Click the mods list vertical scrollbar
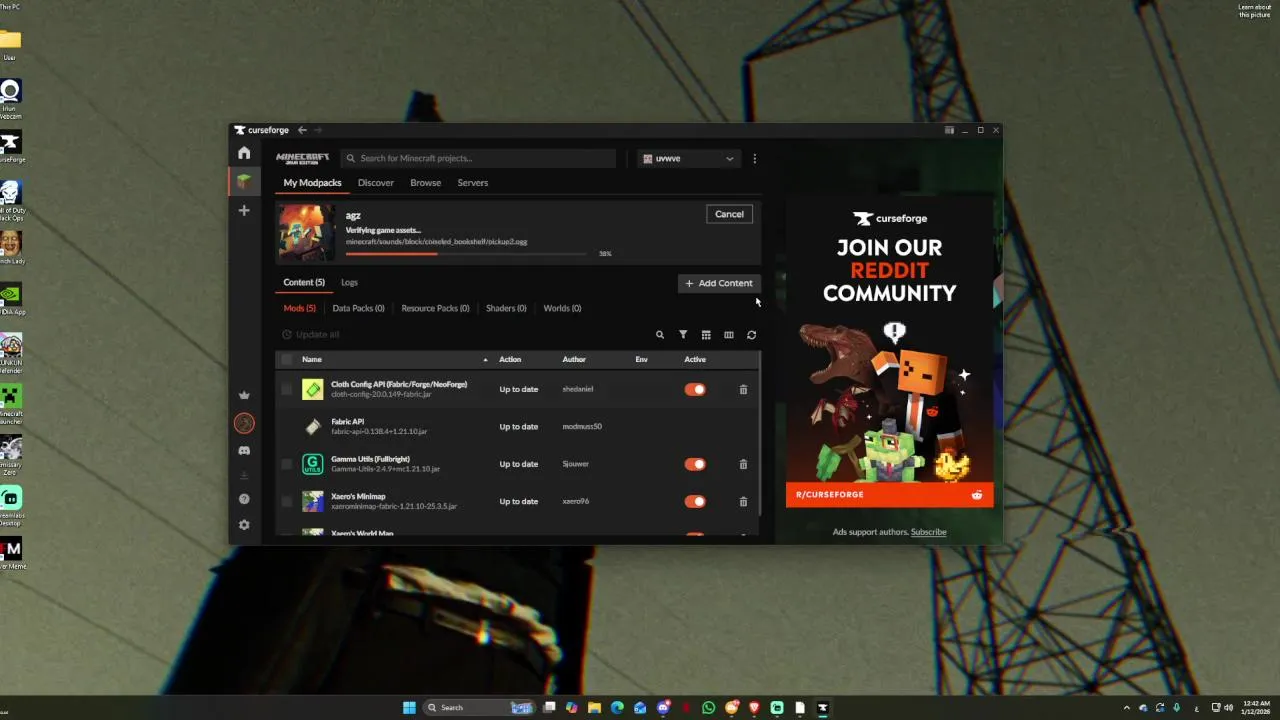Screen dimensions: 1280x720 pos(761,432)
